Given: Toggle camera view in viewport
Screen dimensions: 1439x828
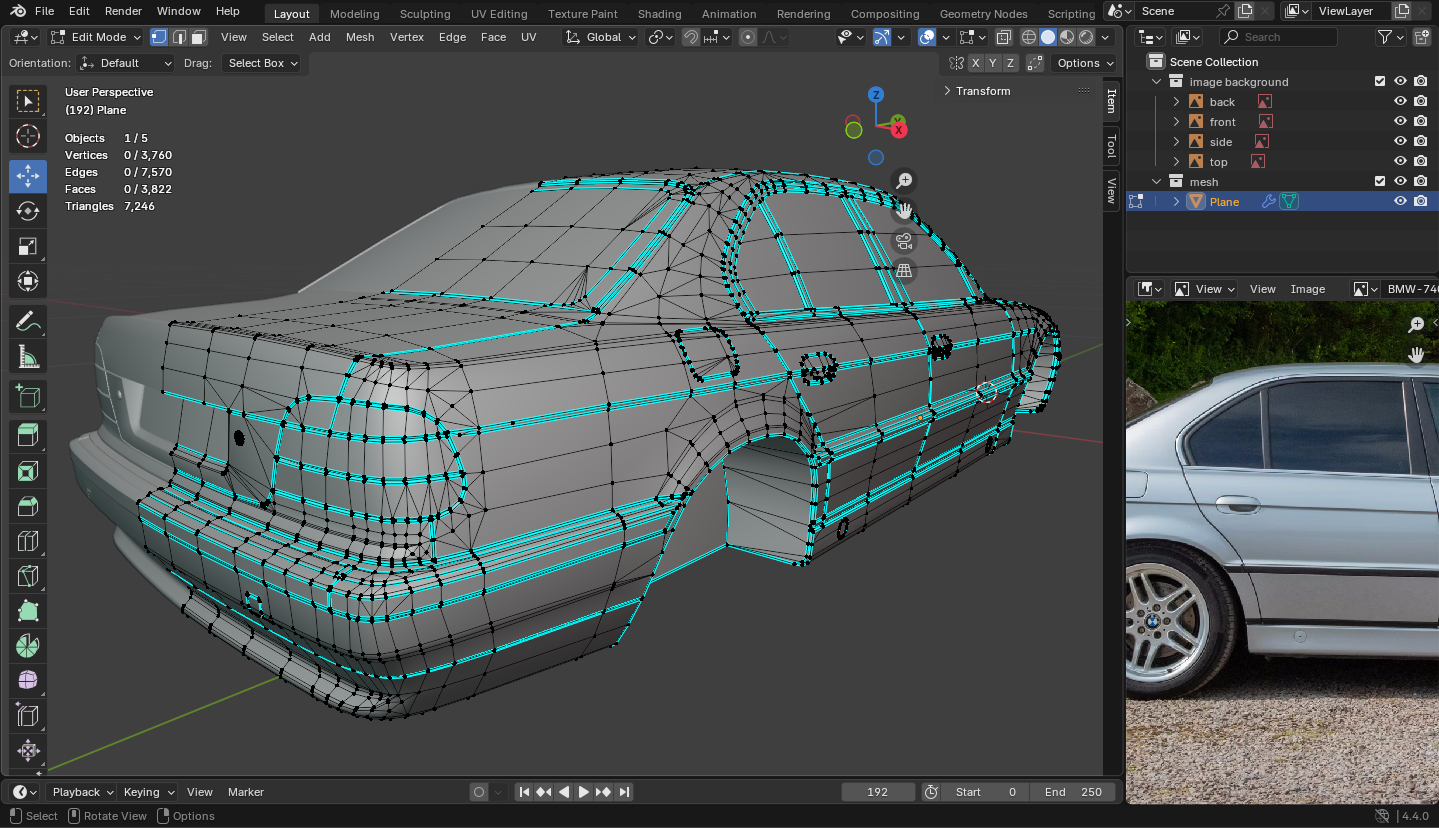Looking at the screenshot, I should click(904, 241).
